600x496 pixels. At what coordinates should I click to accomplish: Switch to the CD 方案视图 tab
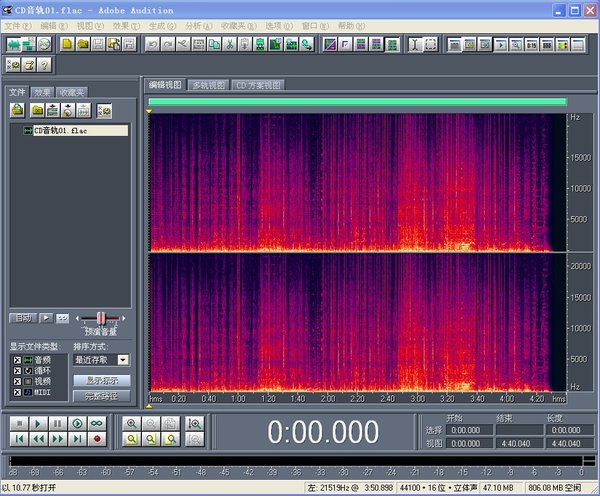point(258,85)
